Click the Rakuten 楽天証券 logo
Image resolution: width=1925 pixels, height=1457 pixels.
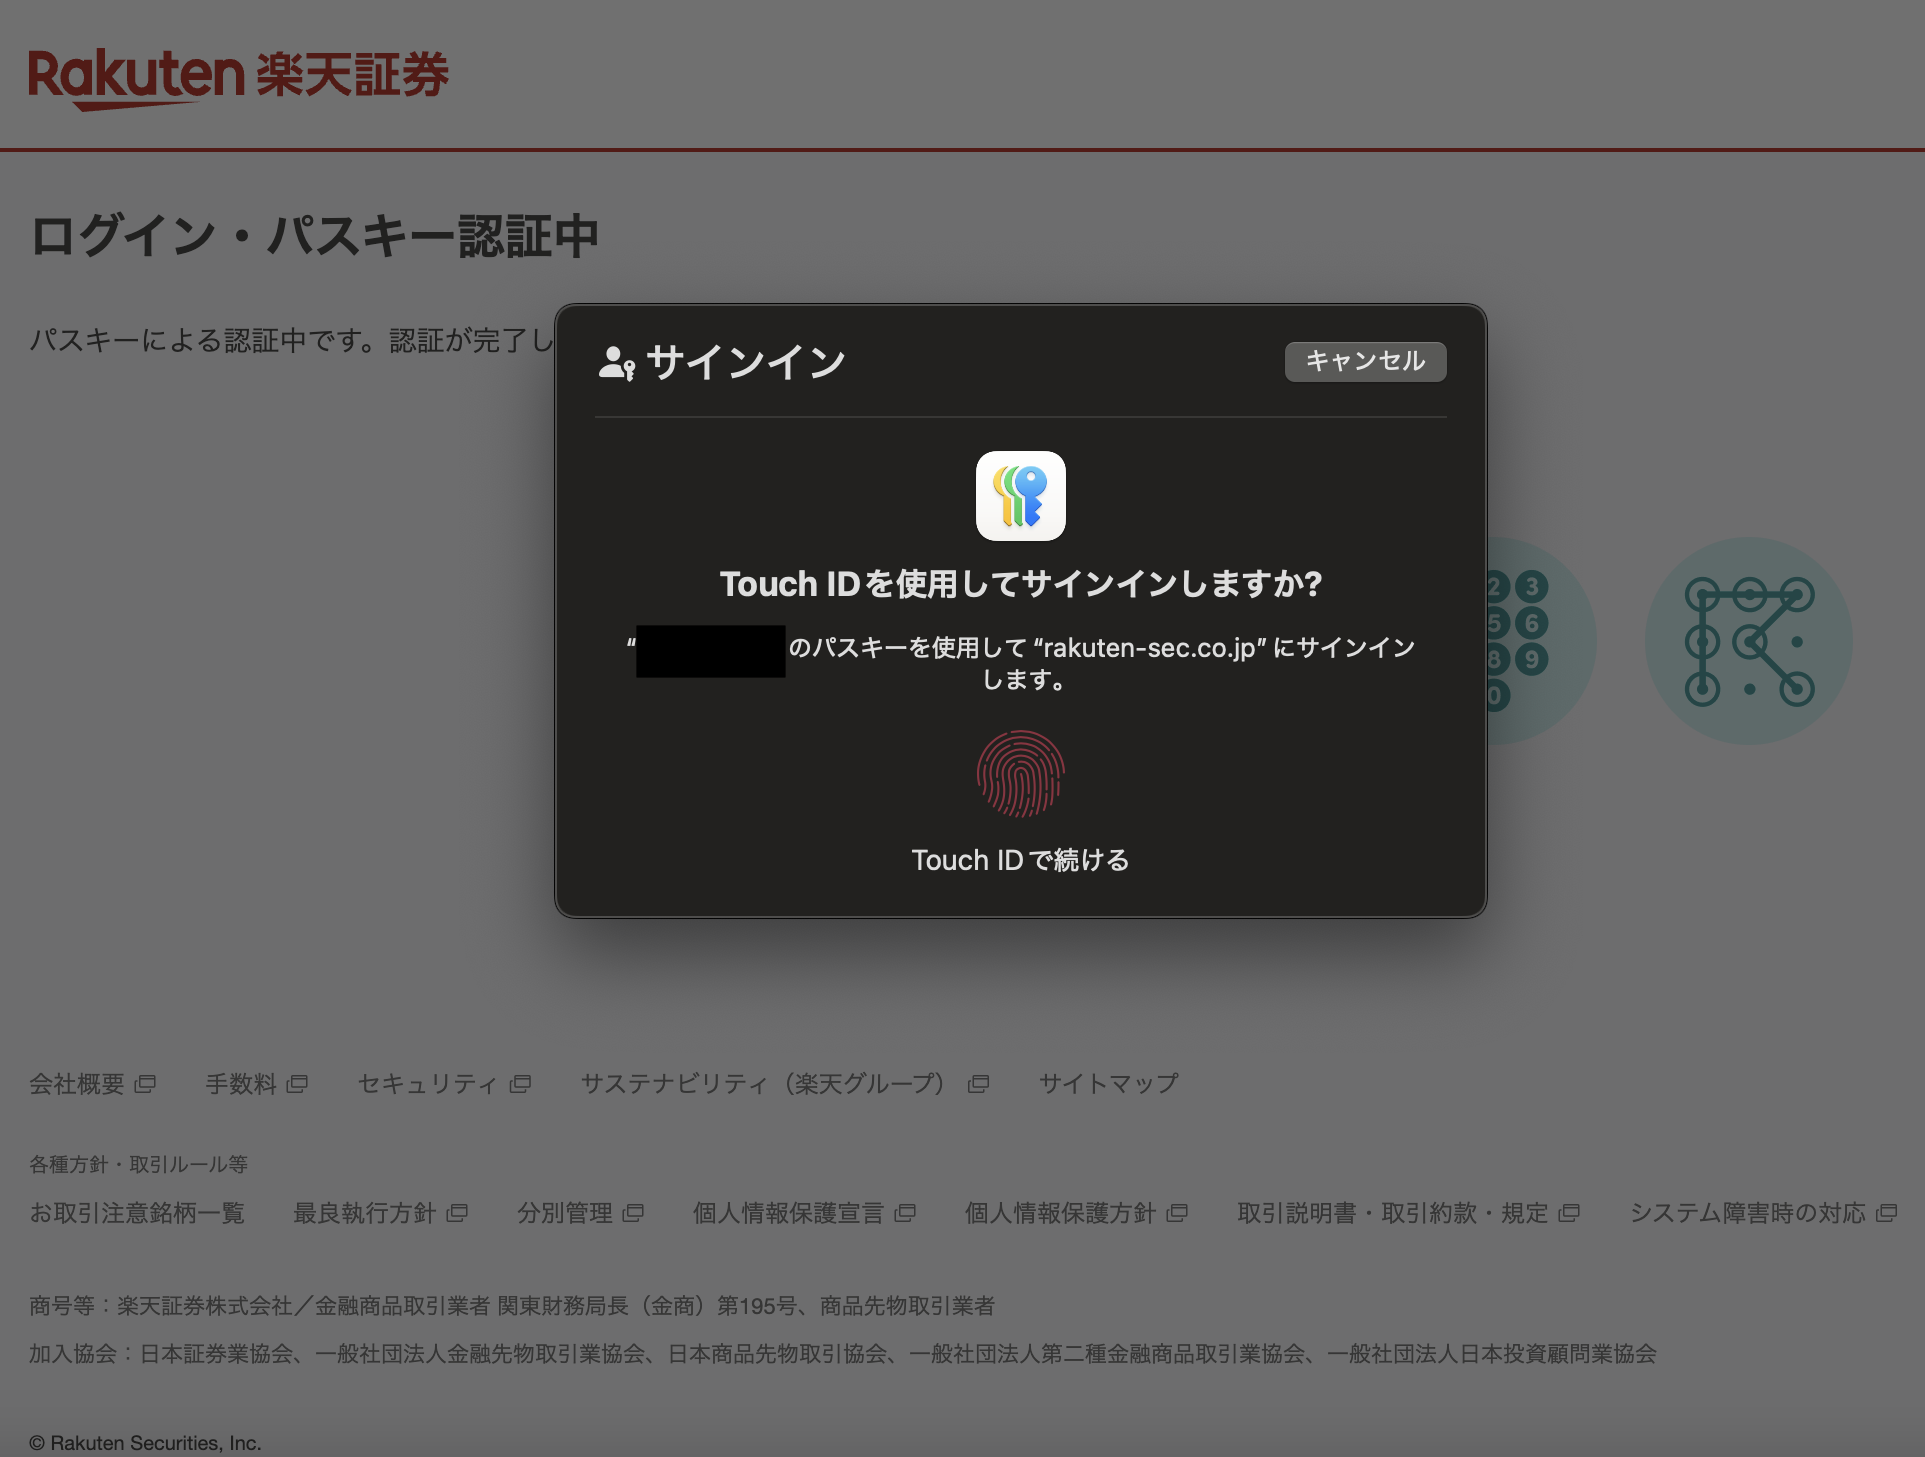[x=238, y=76]
